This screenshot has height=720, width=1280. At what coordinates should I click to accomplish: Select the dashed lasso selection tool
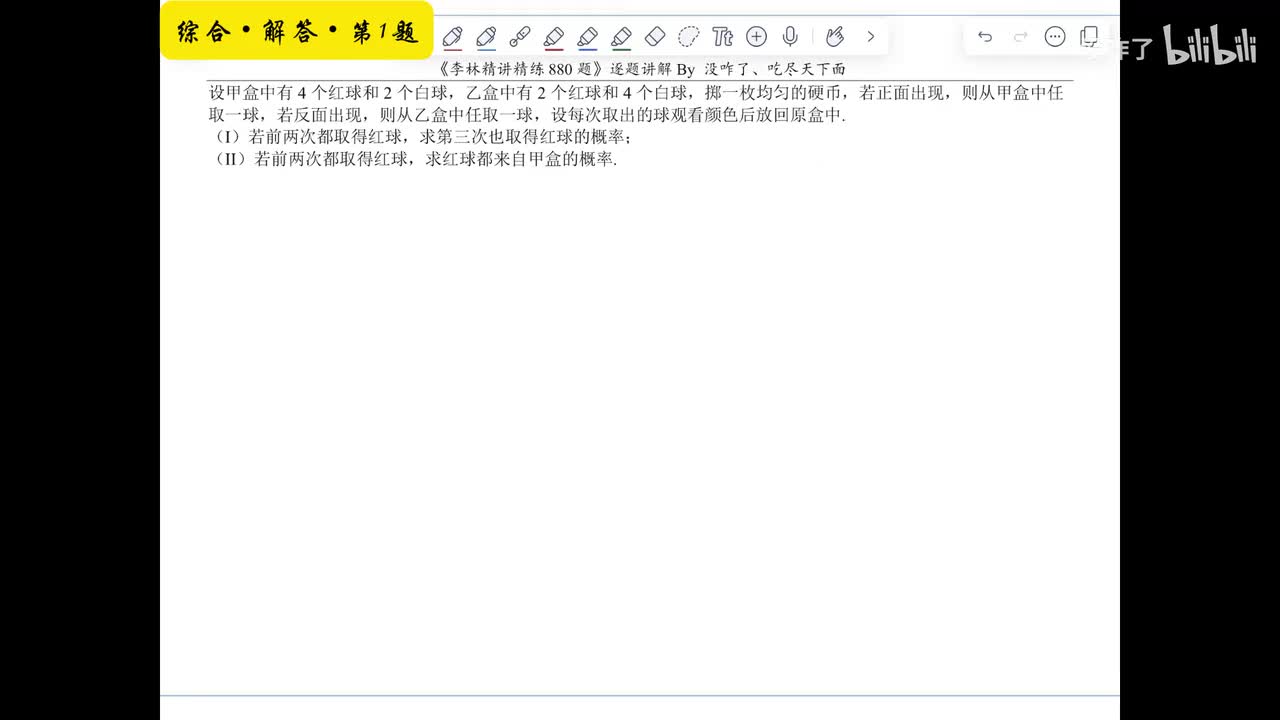click(689, 37)
